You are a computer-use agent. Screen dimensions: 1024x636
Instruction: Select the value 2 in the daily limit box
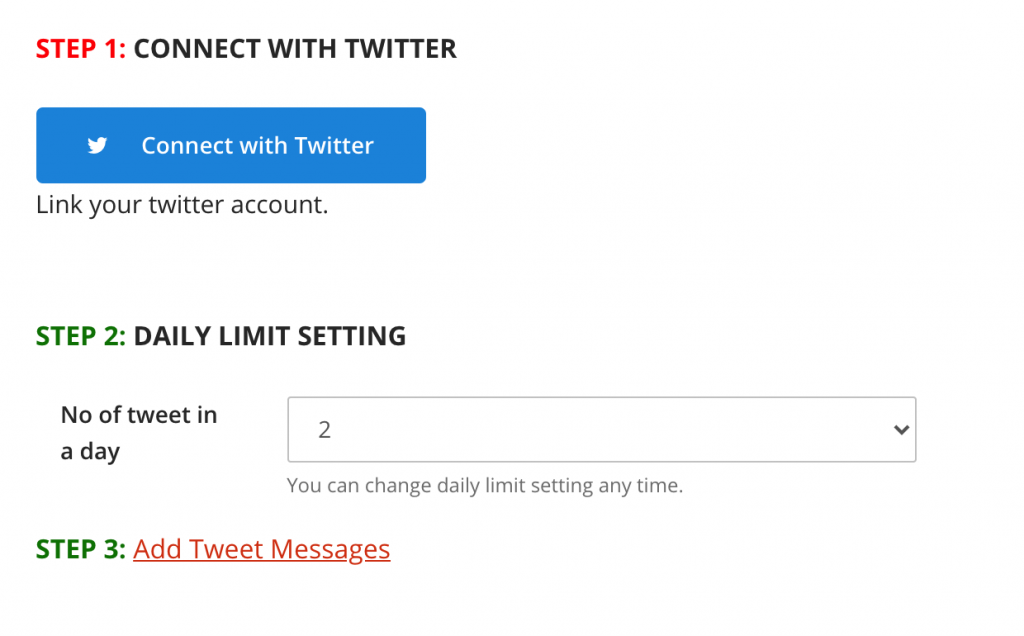tap(325, 430)
